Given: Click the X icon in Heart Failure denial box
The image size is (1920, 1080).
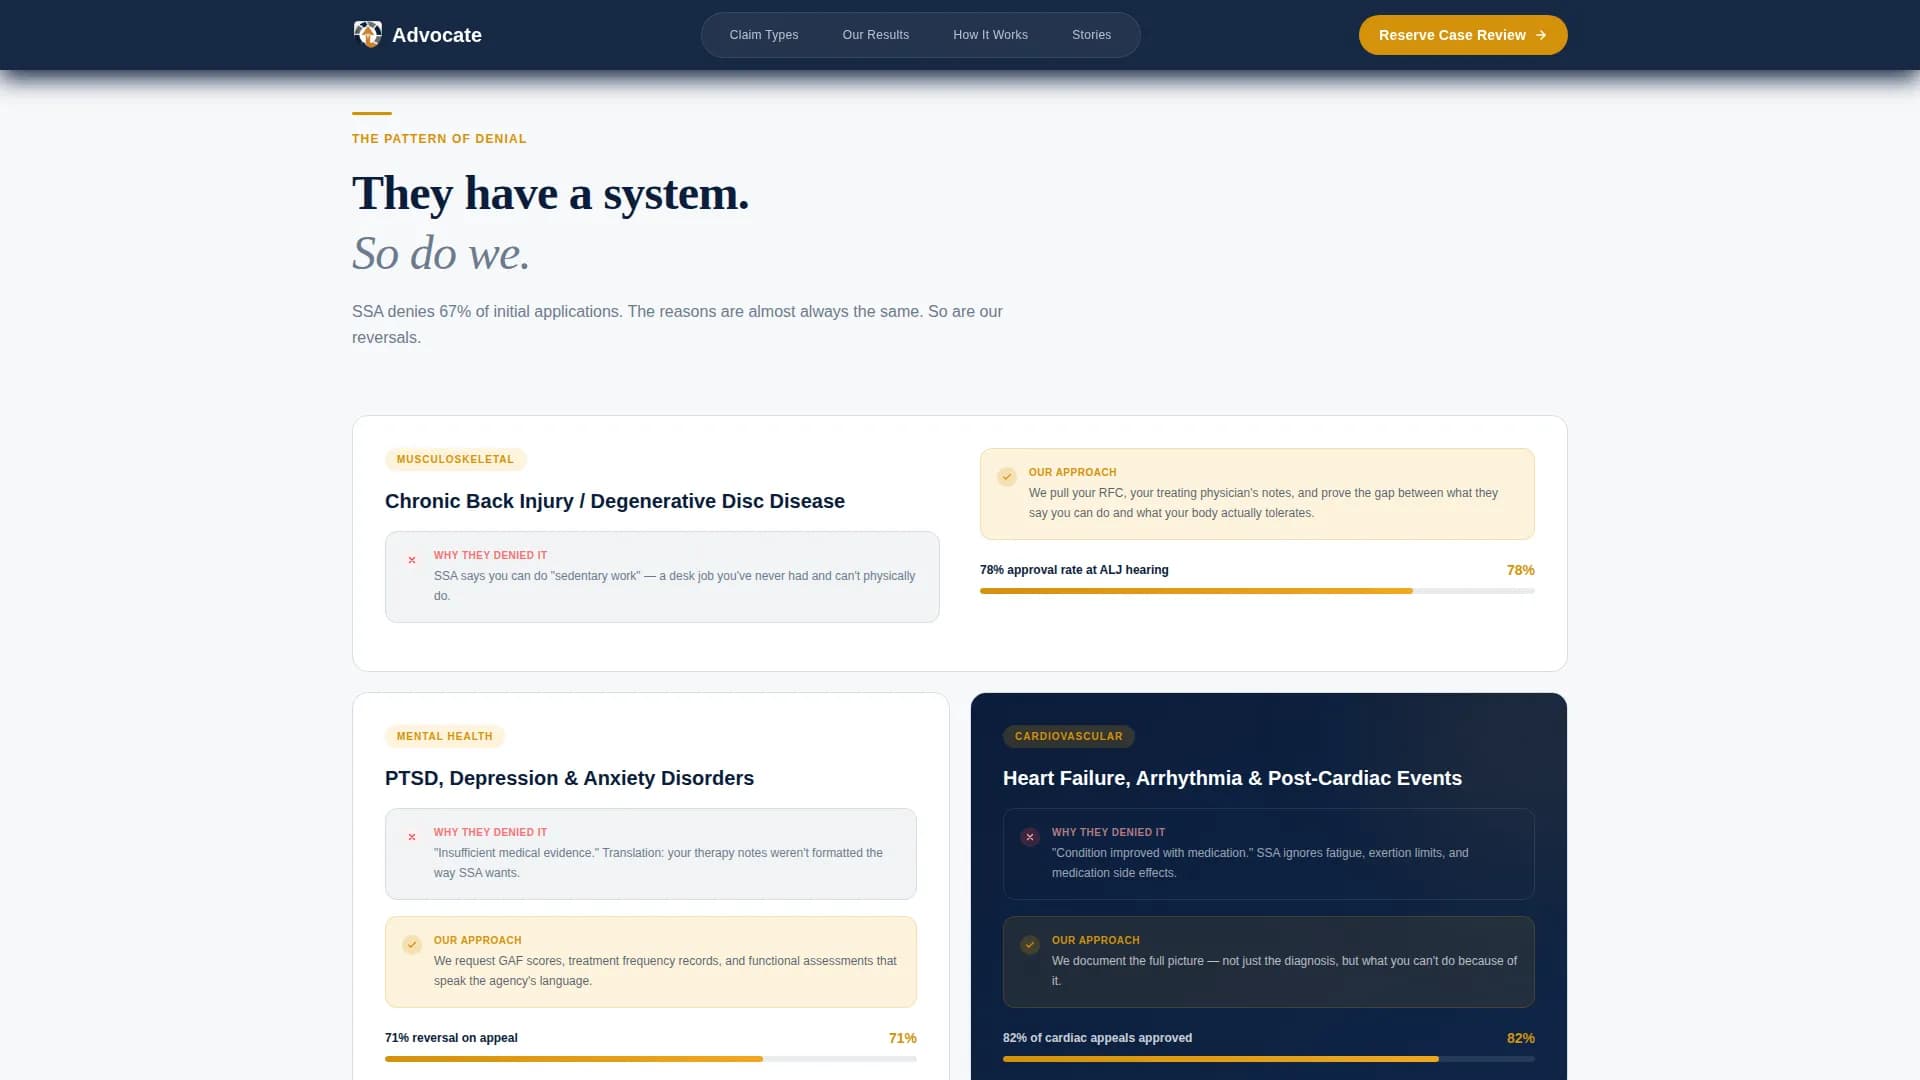Looking at the screenshot, I should [x=1030, y=837].
